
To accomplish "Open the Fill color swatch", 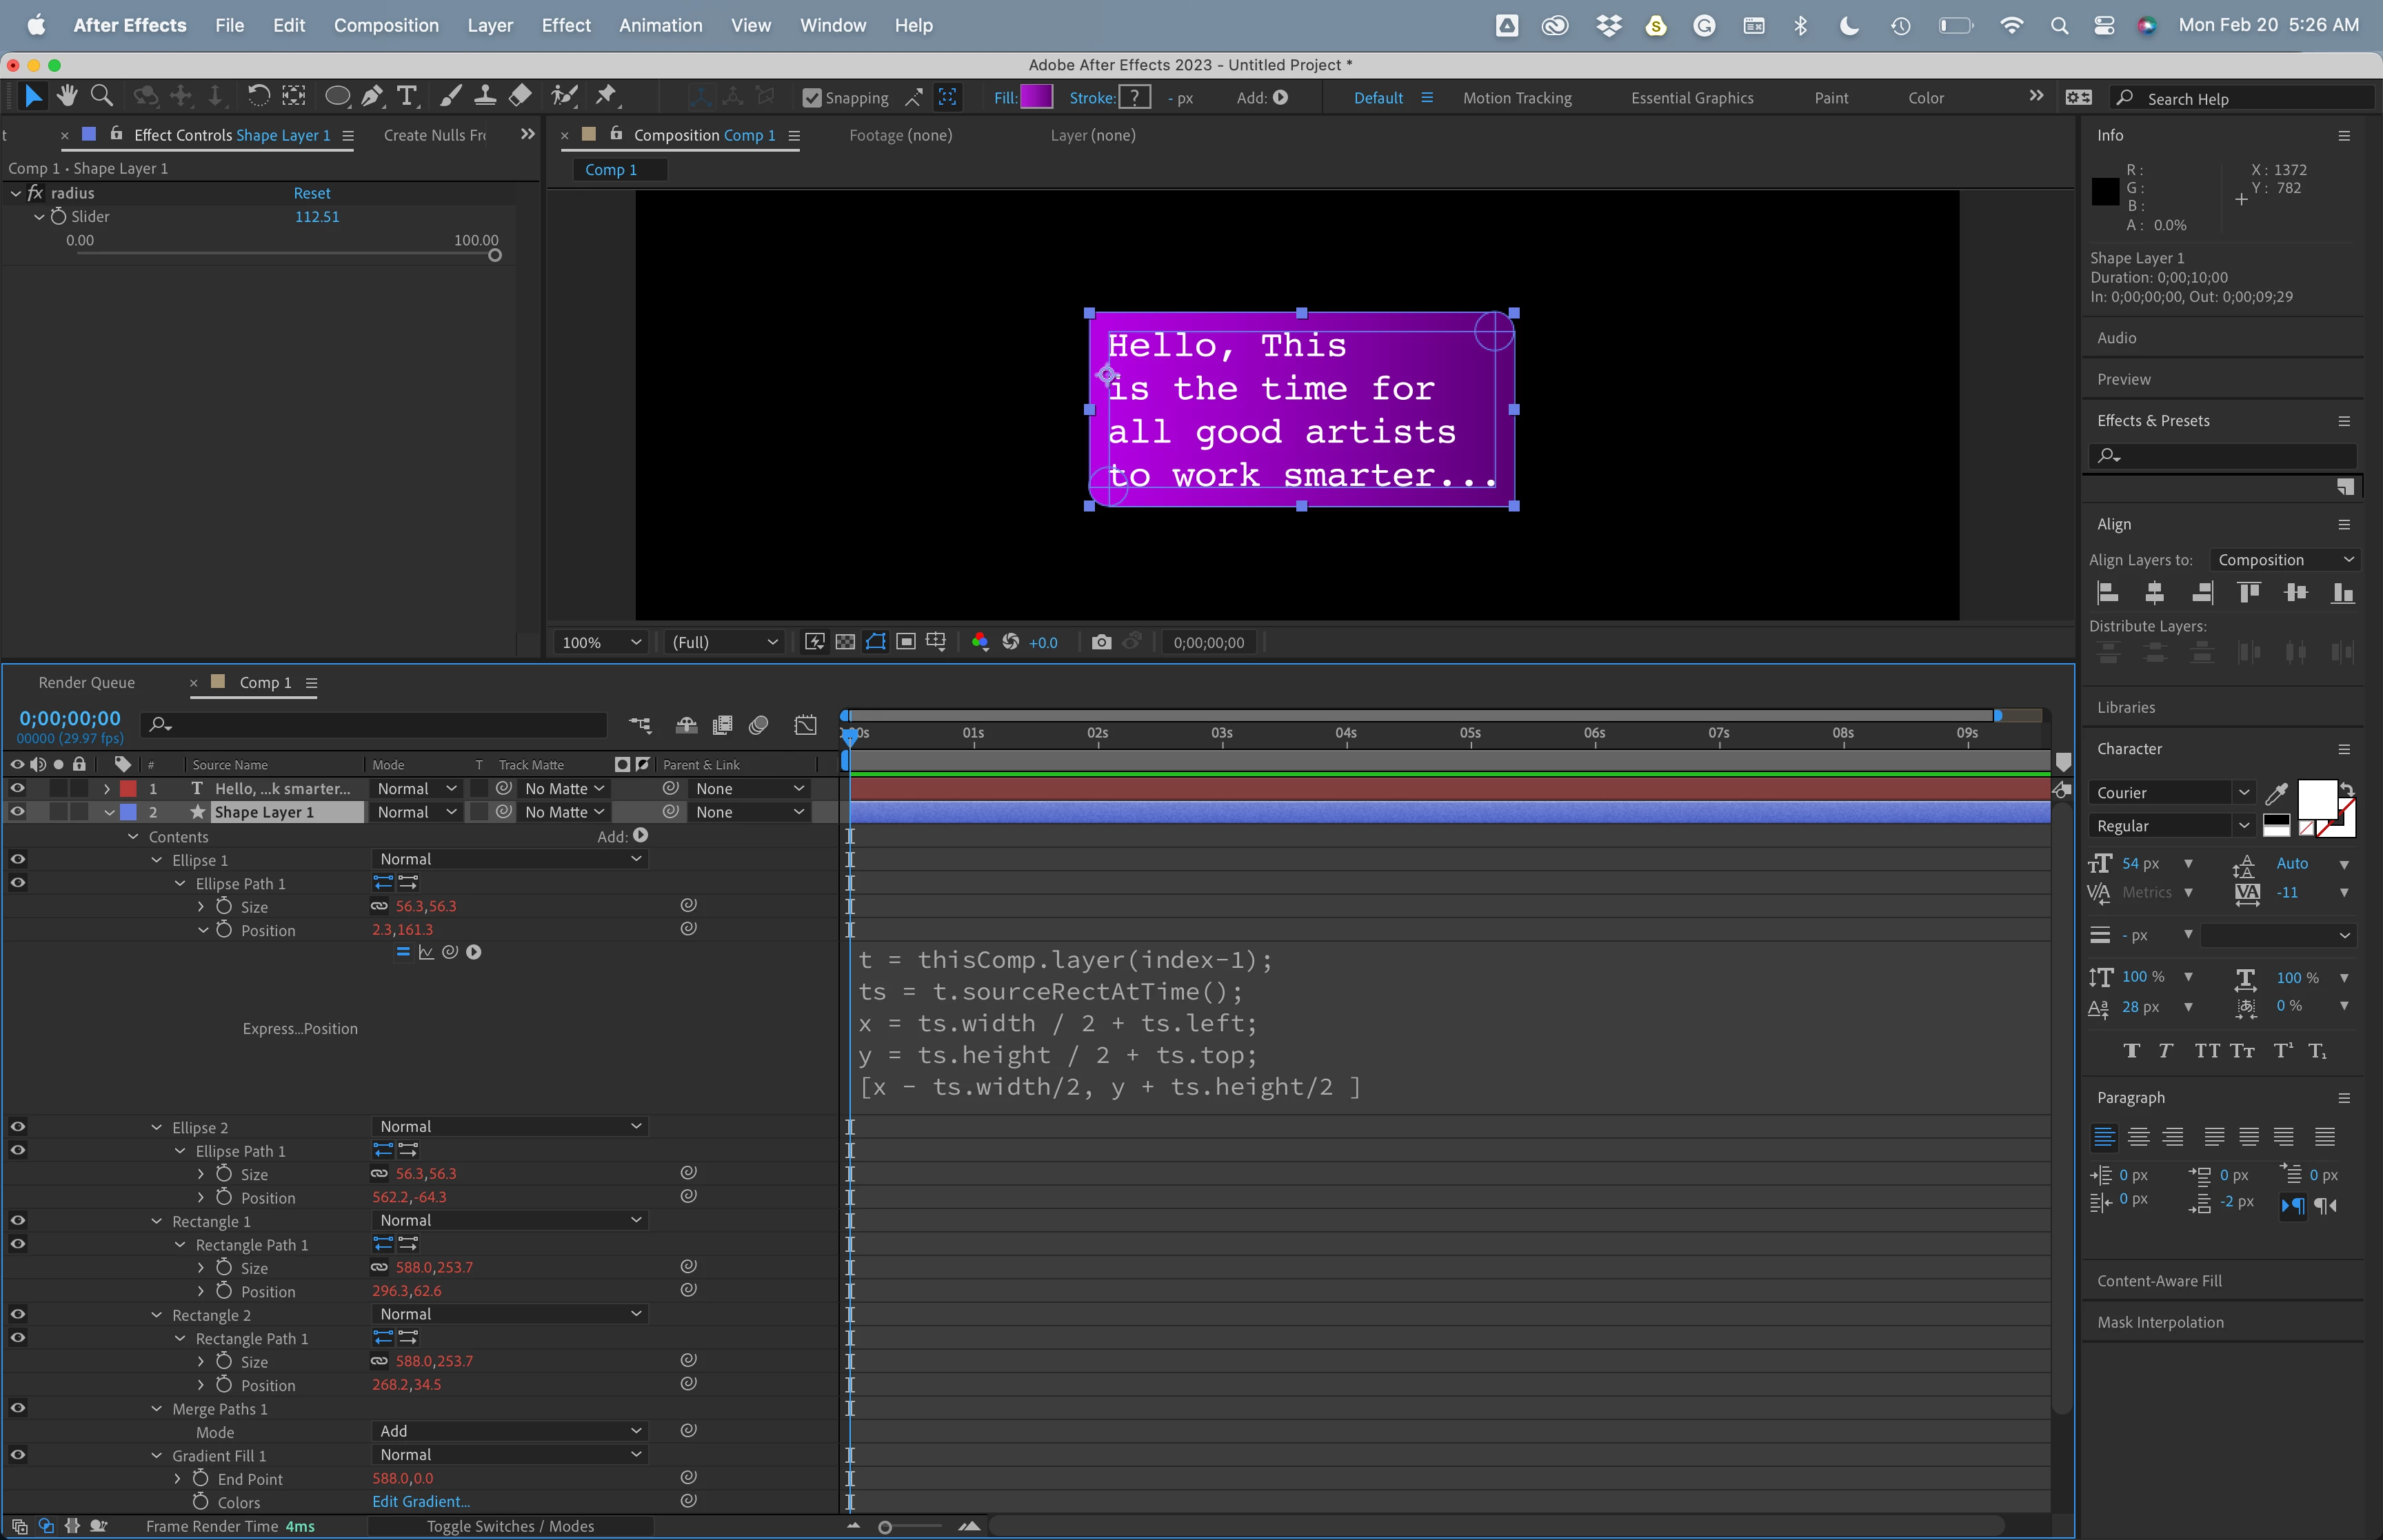I will click(1036, 97).
